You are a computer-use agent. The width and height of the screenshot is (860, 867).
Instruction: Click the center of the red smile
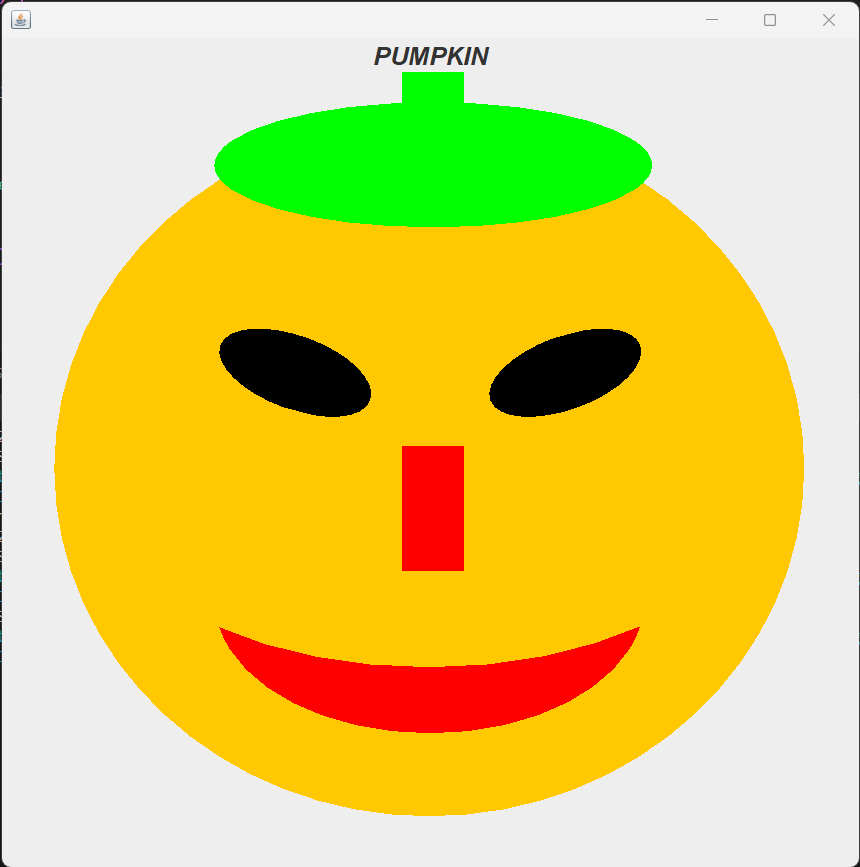pyautogui.click(x=430, y=698)
